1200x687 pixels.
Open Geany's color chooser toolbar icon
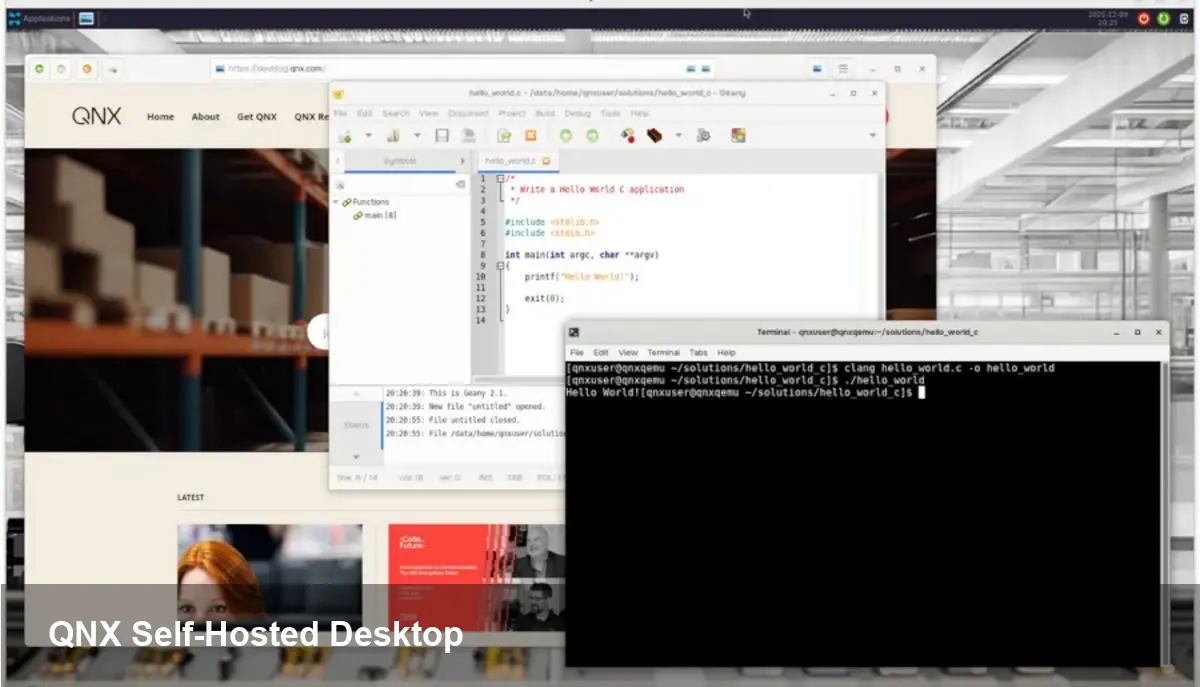737,134
